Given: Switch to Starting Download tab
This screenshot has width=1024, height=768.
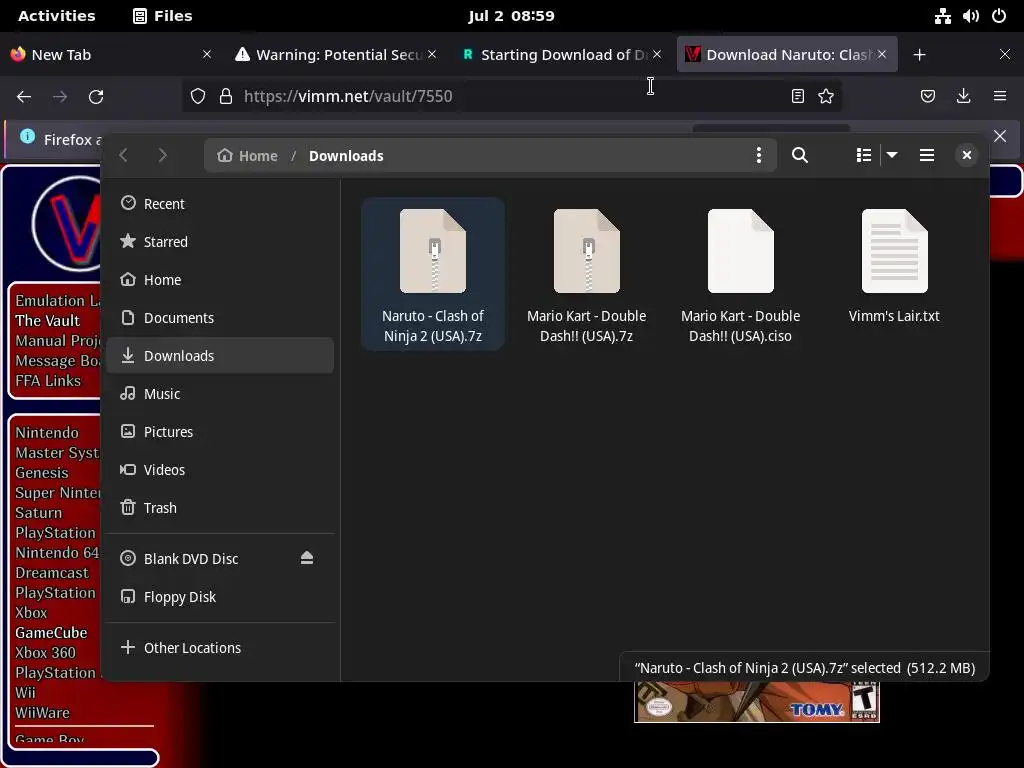Looking at the screenshot, I should [562, 55].
